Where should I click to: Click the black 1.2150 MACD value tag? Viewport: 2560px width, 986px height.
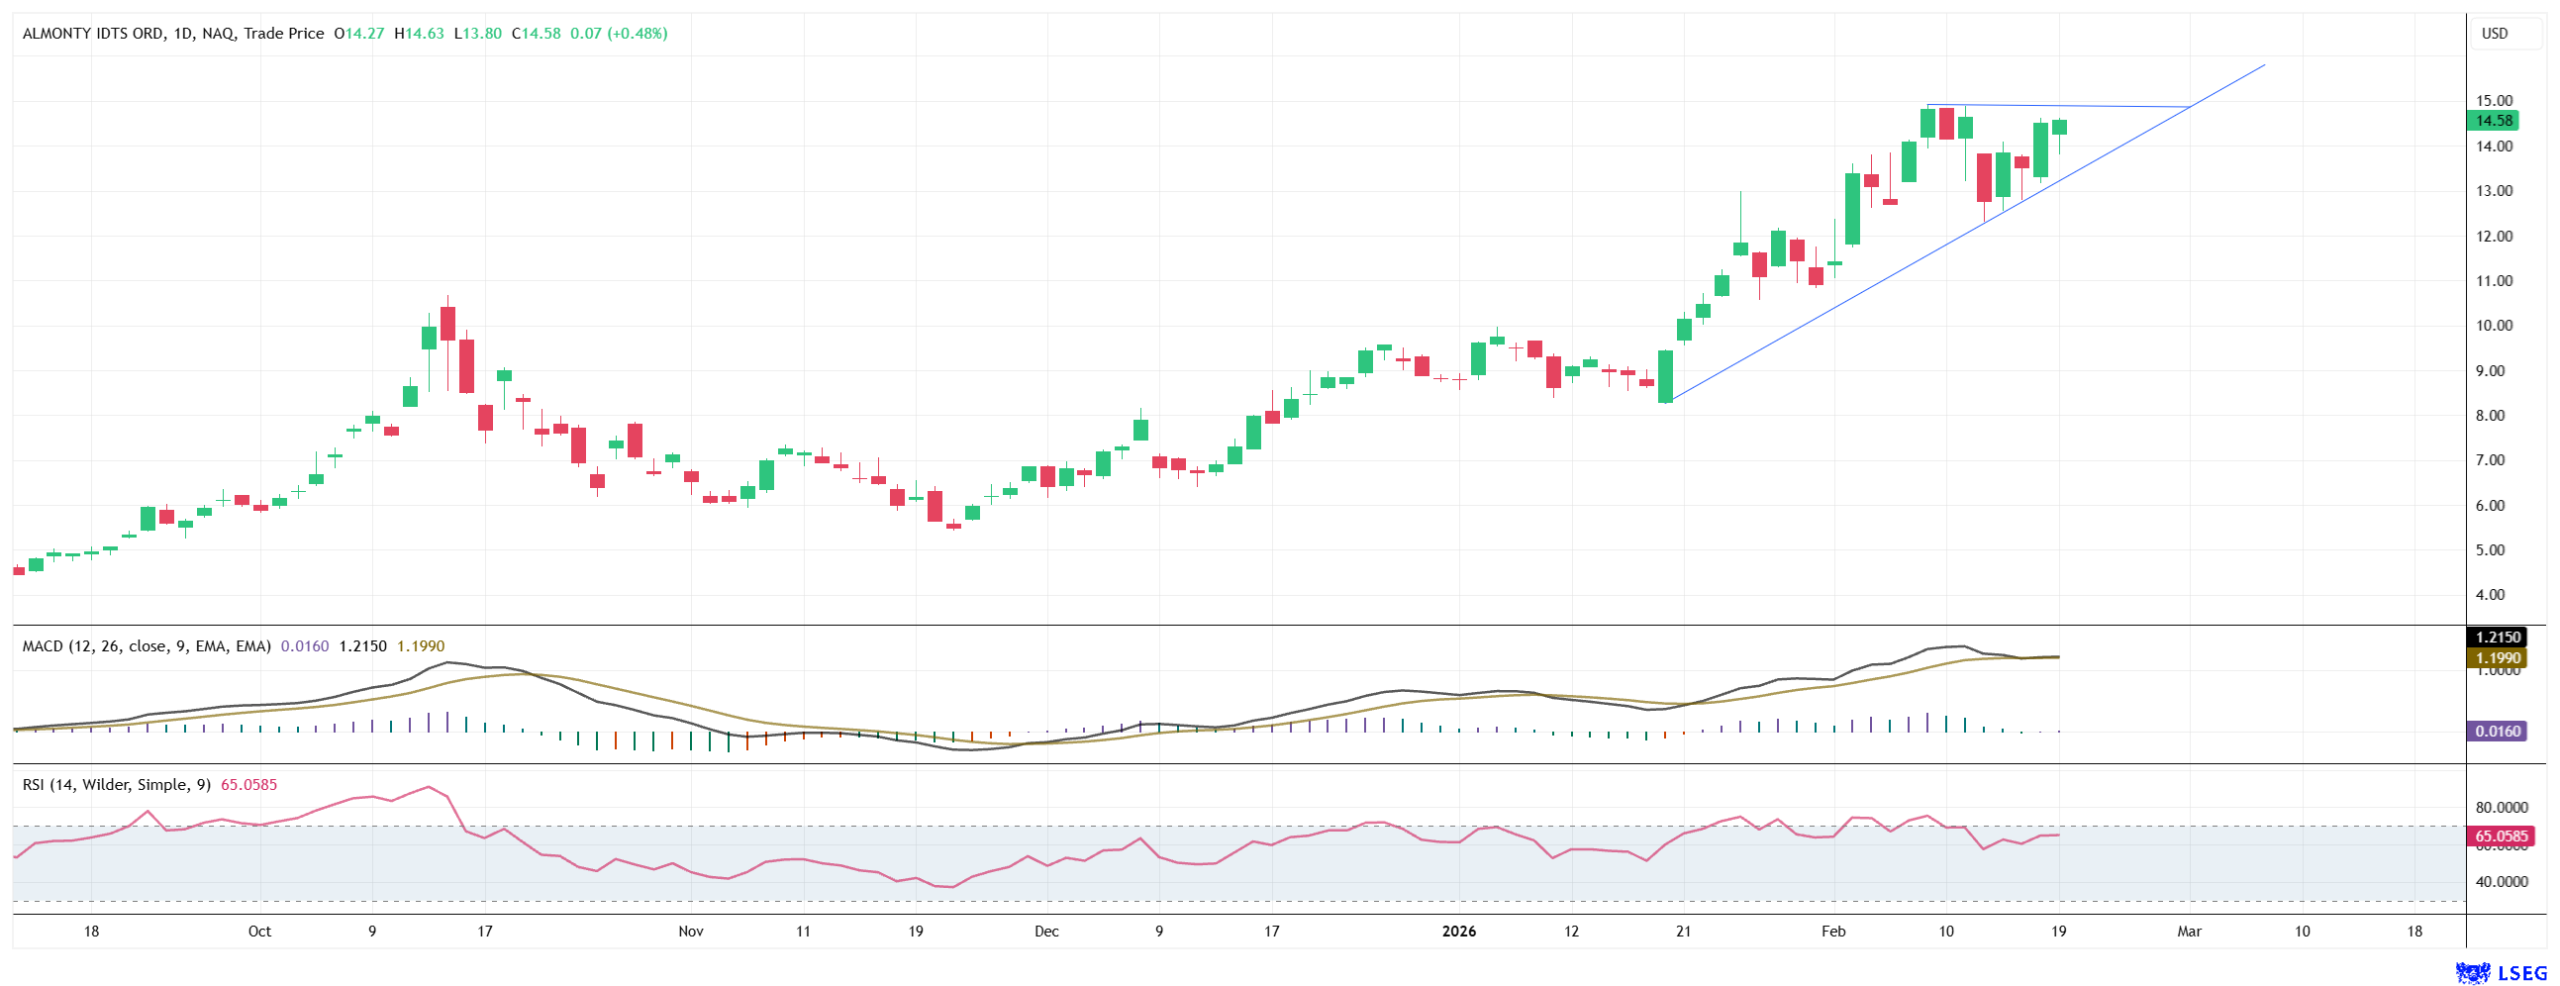click(x=2495, y=637)
